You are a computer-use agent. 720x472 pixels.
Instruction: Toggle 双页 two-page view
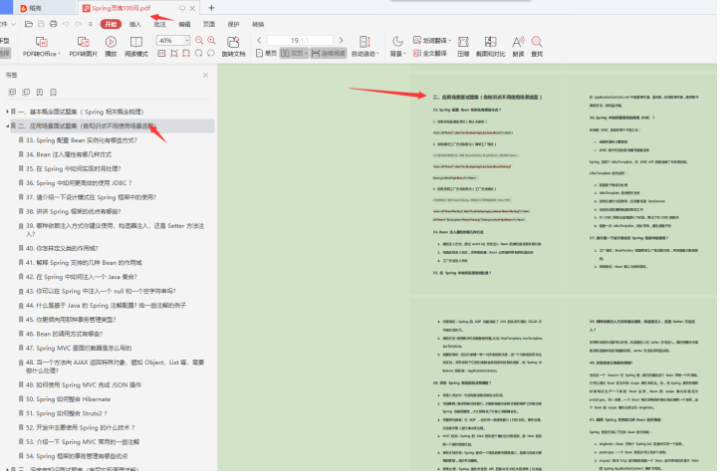point(294,53)
